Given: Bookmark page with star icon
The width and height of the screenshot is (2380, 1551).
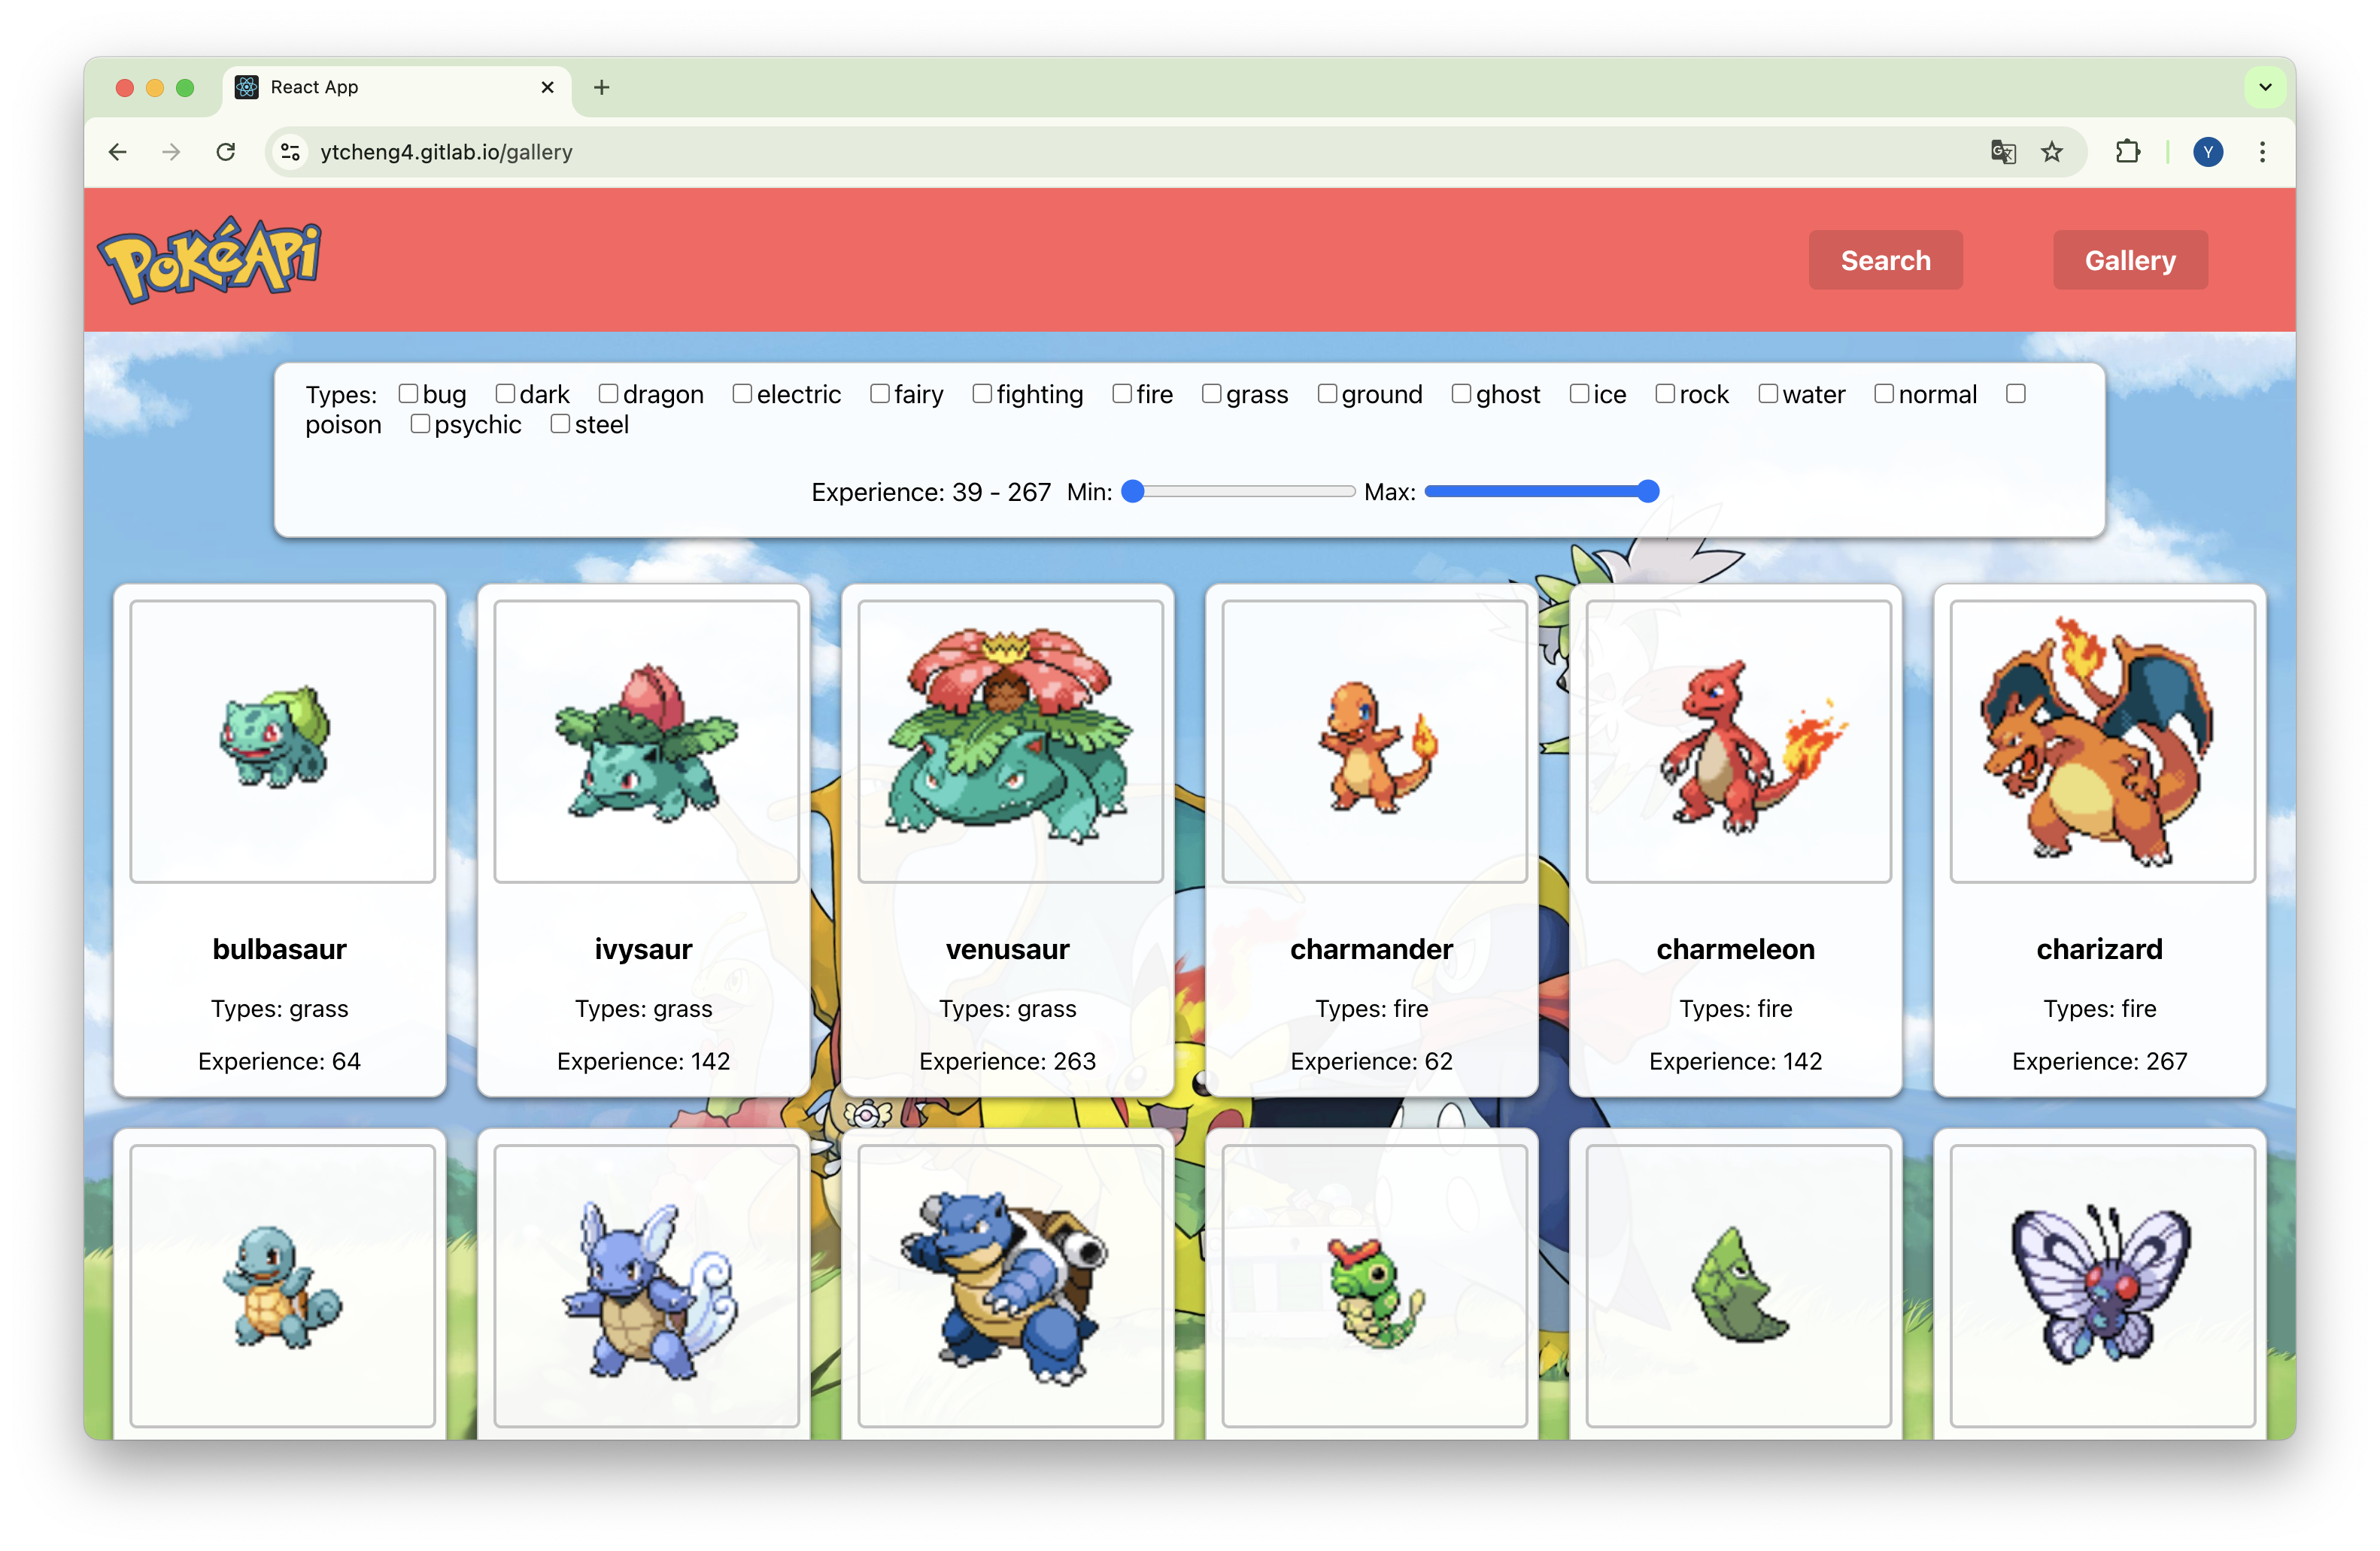Looking at the screenshot, I should (x=2052, y=152).
